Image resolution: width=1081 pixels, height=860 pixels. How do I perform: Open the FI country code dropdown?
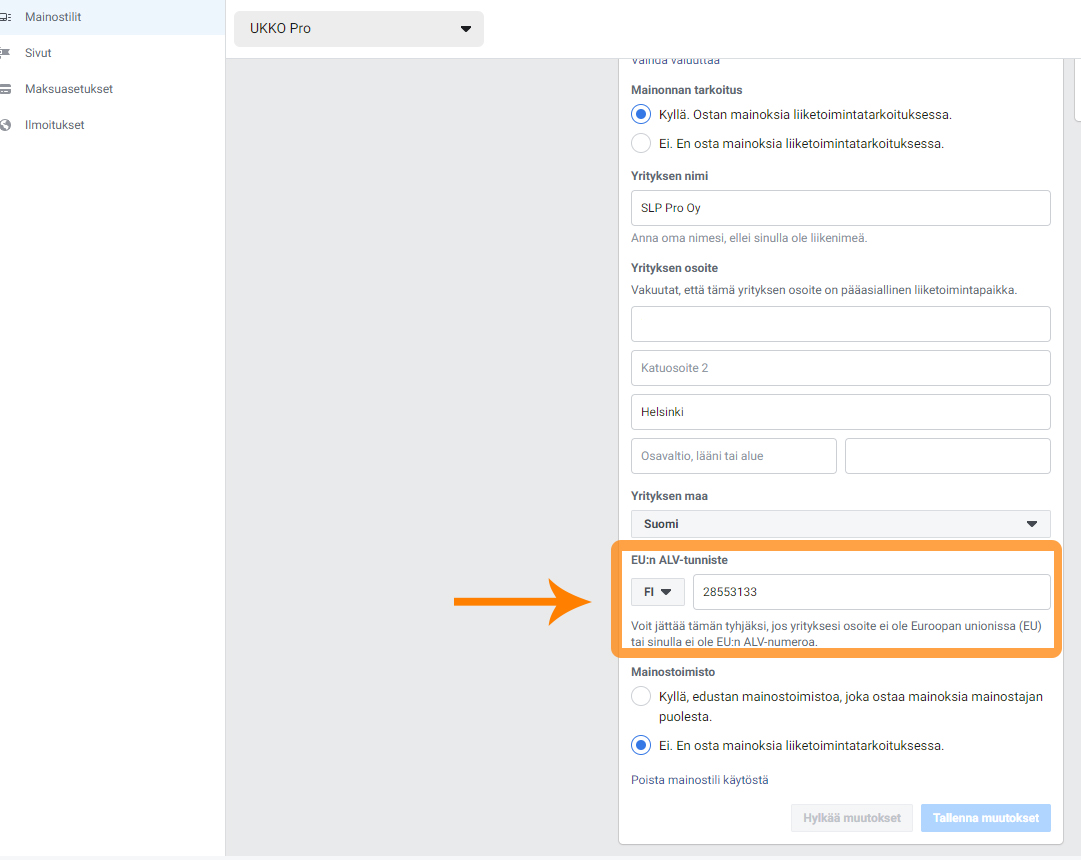click(658, 592)
